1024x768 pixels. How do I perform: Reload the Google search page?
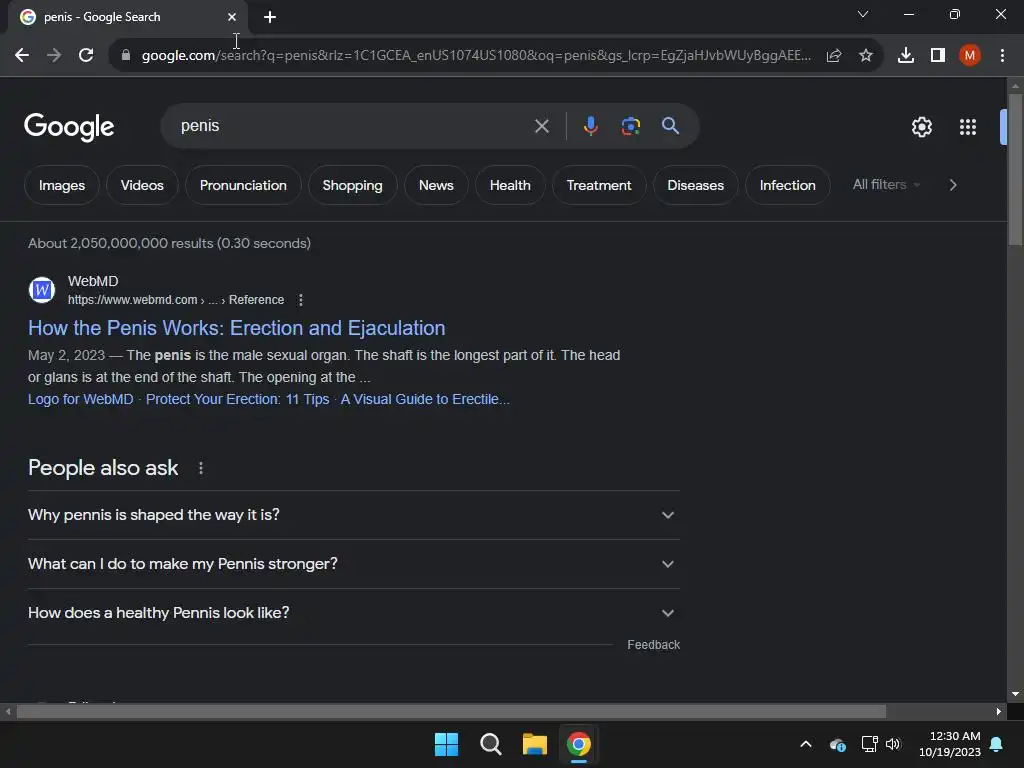click(x=86, y=56)
